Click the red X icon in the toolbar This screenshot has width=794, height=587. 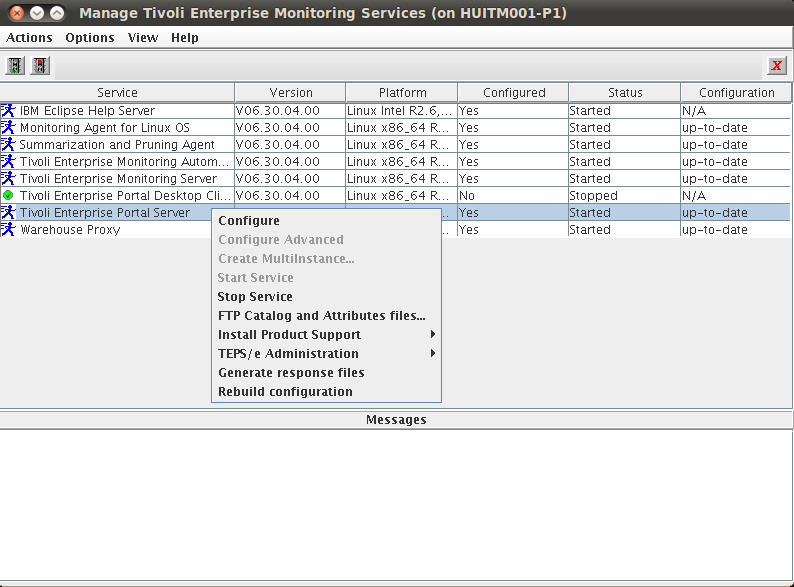coord(777,65)
